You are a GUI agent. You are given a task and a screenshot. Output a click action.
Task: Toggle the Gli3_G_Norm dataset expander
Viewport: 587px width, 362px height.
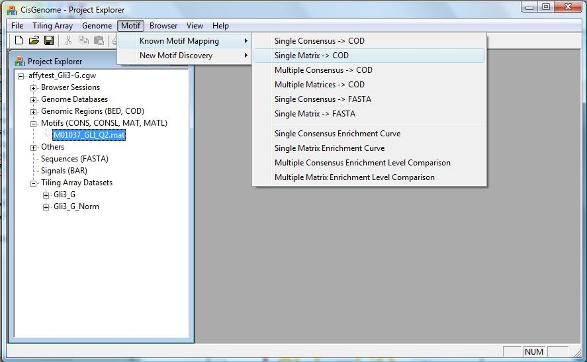[x=46, y=207]
